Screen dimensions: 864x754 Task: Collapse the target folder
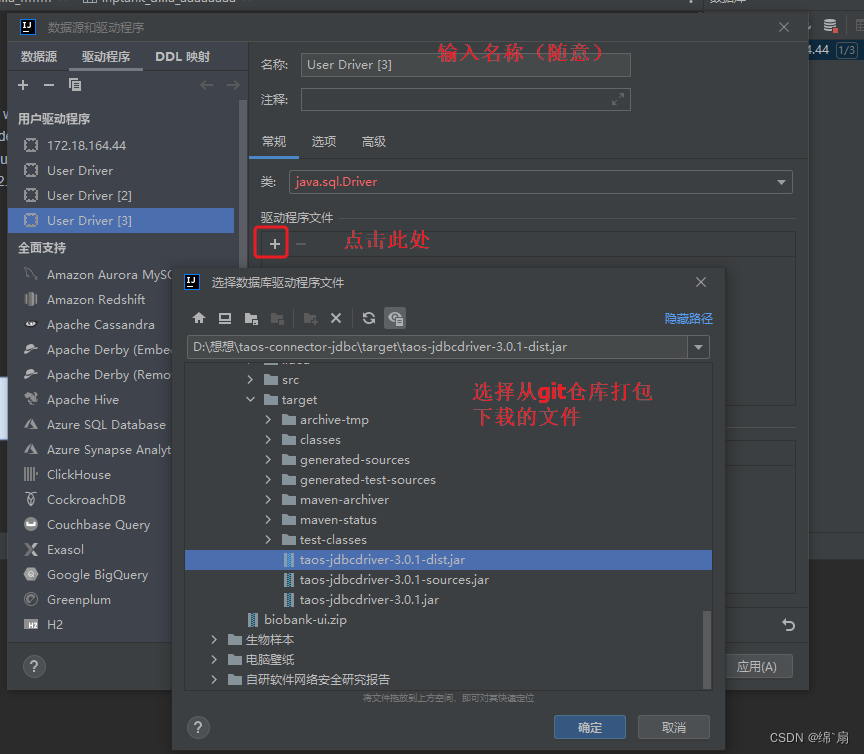pyautogui.click(x=249, y=399)
